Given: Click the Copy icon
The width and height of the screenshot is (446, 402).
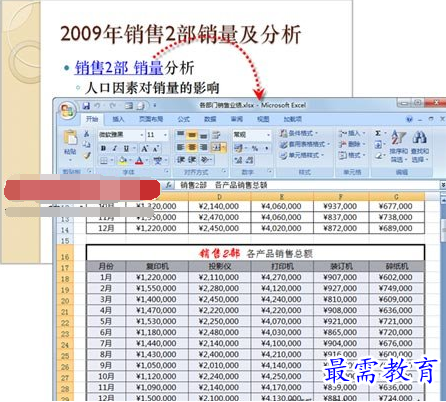Looking at the screenshot, I should point(87,144).
